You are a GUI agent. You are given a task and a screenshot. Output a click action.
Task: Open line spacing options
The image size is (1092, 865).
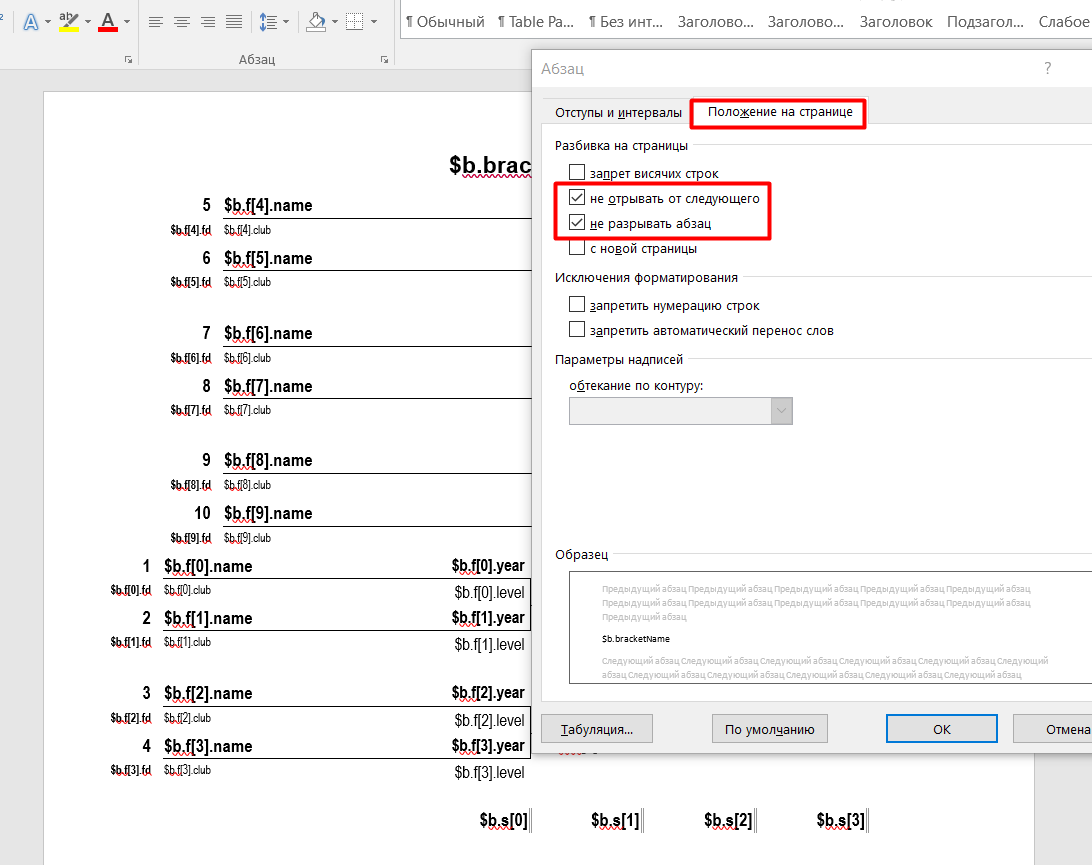pyautogui.click(x=268, y=22)
